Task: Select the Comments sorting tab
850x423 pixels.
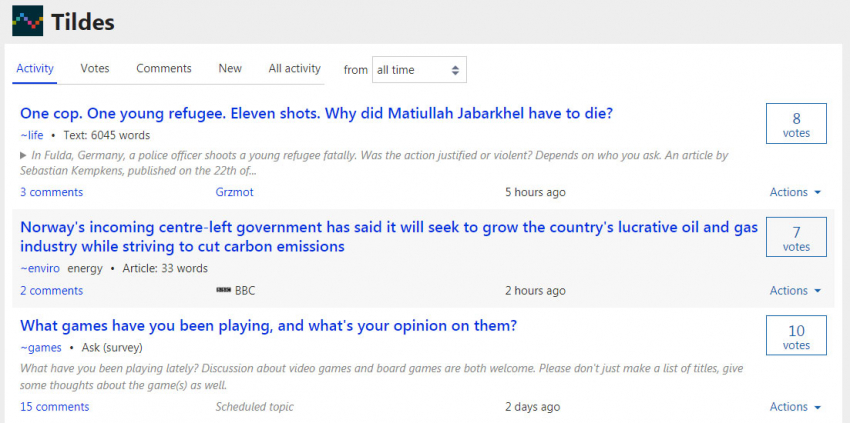Action: point(164,69)
